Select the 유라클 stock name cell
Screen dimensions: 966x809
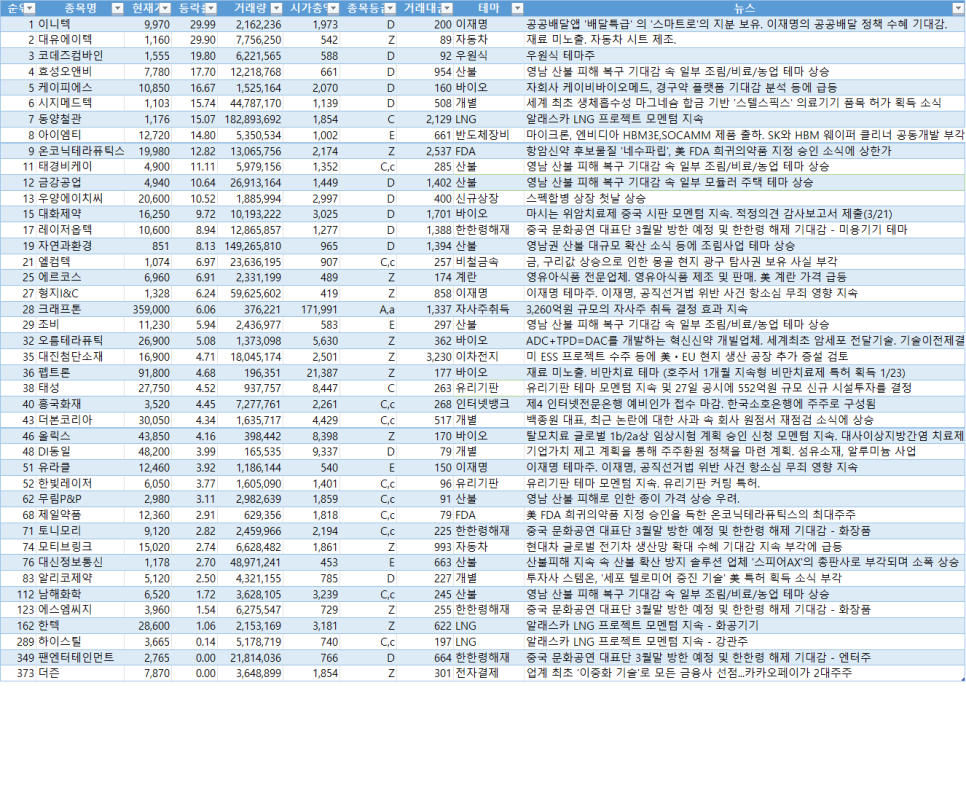pos(80,468)
